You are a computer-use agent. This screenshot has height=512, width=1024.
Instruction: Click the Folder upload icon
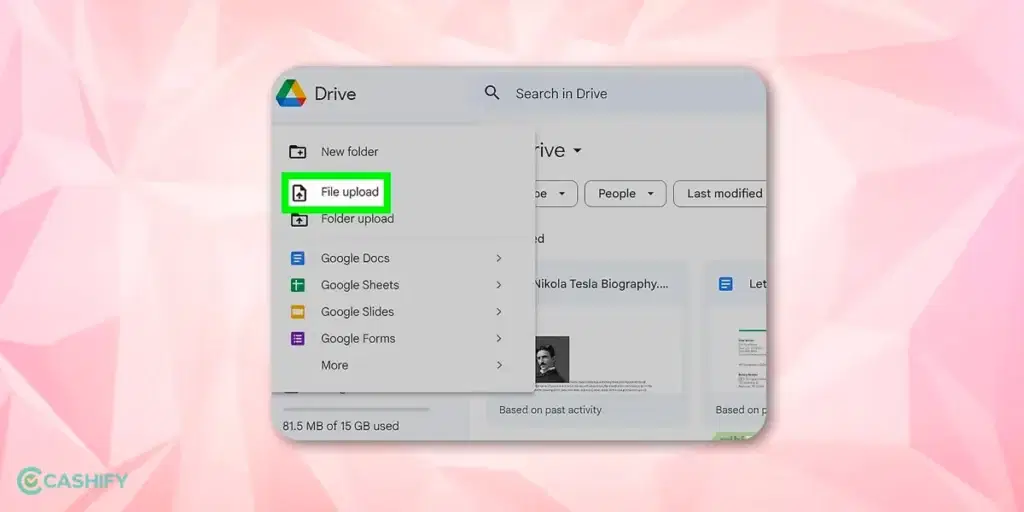point(298,219)
